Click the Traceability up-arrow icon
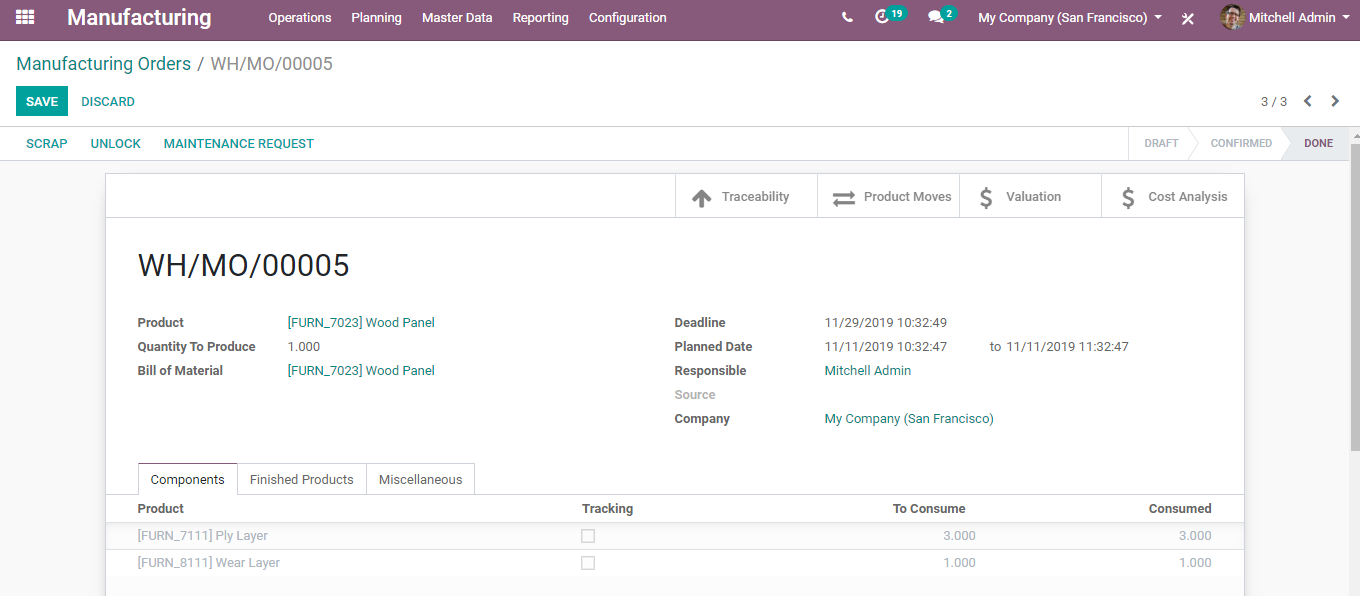 click(x=702, y=197)
